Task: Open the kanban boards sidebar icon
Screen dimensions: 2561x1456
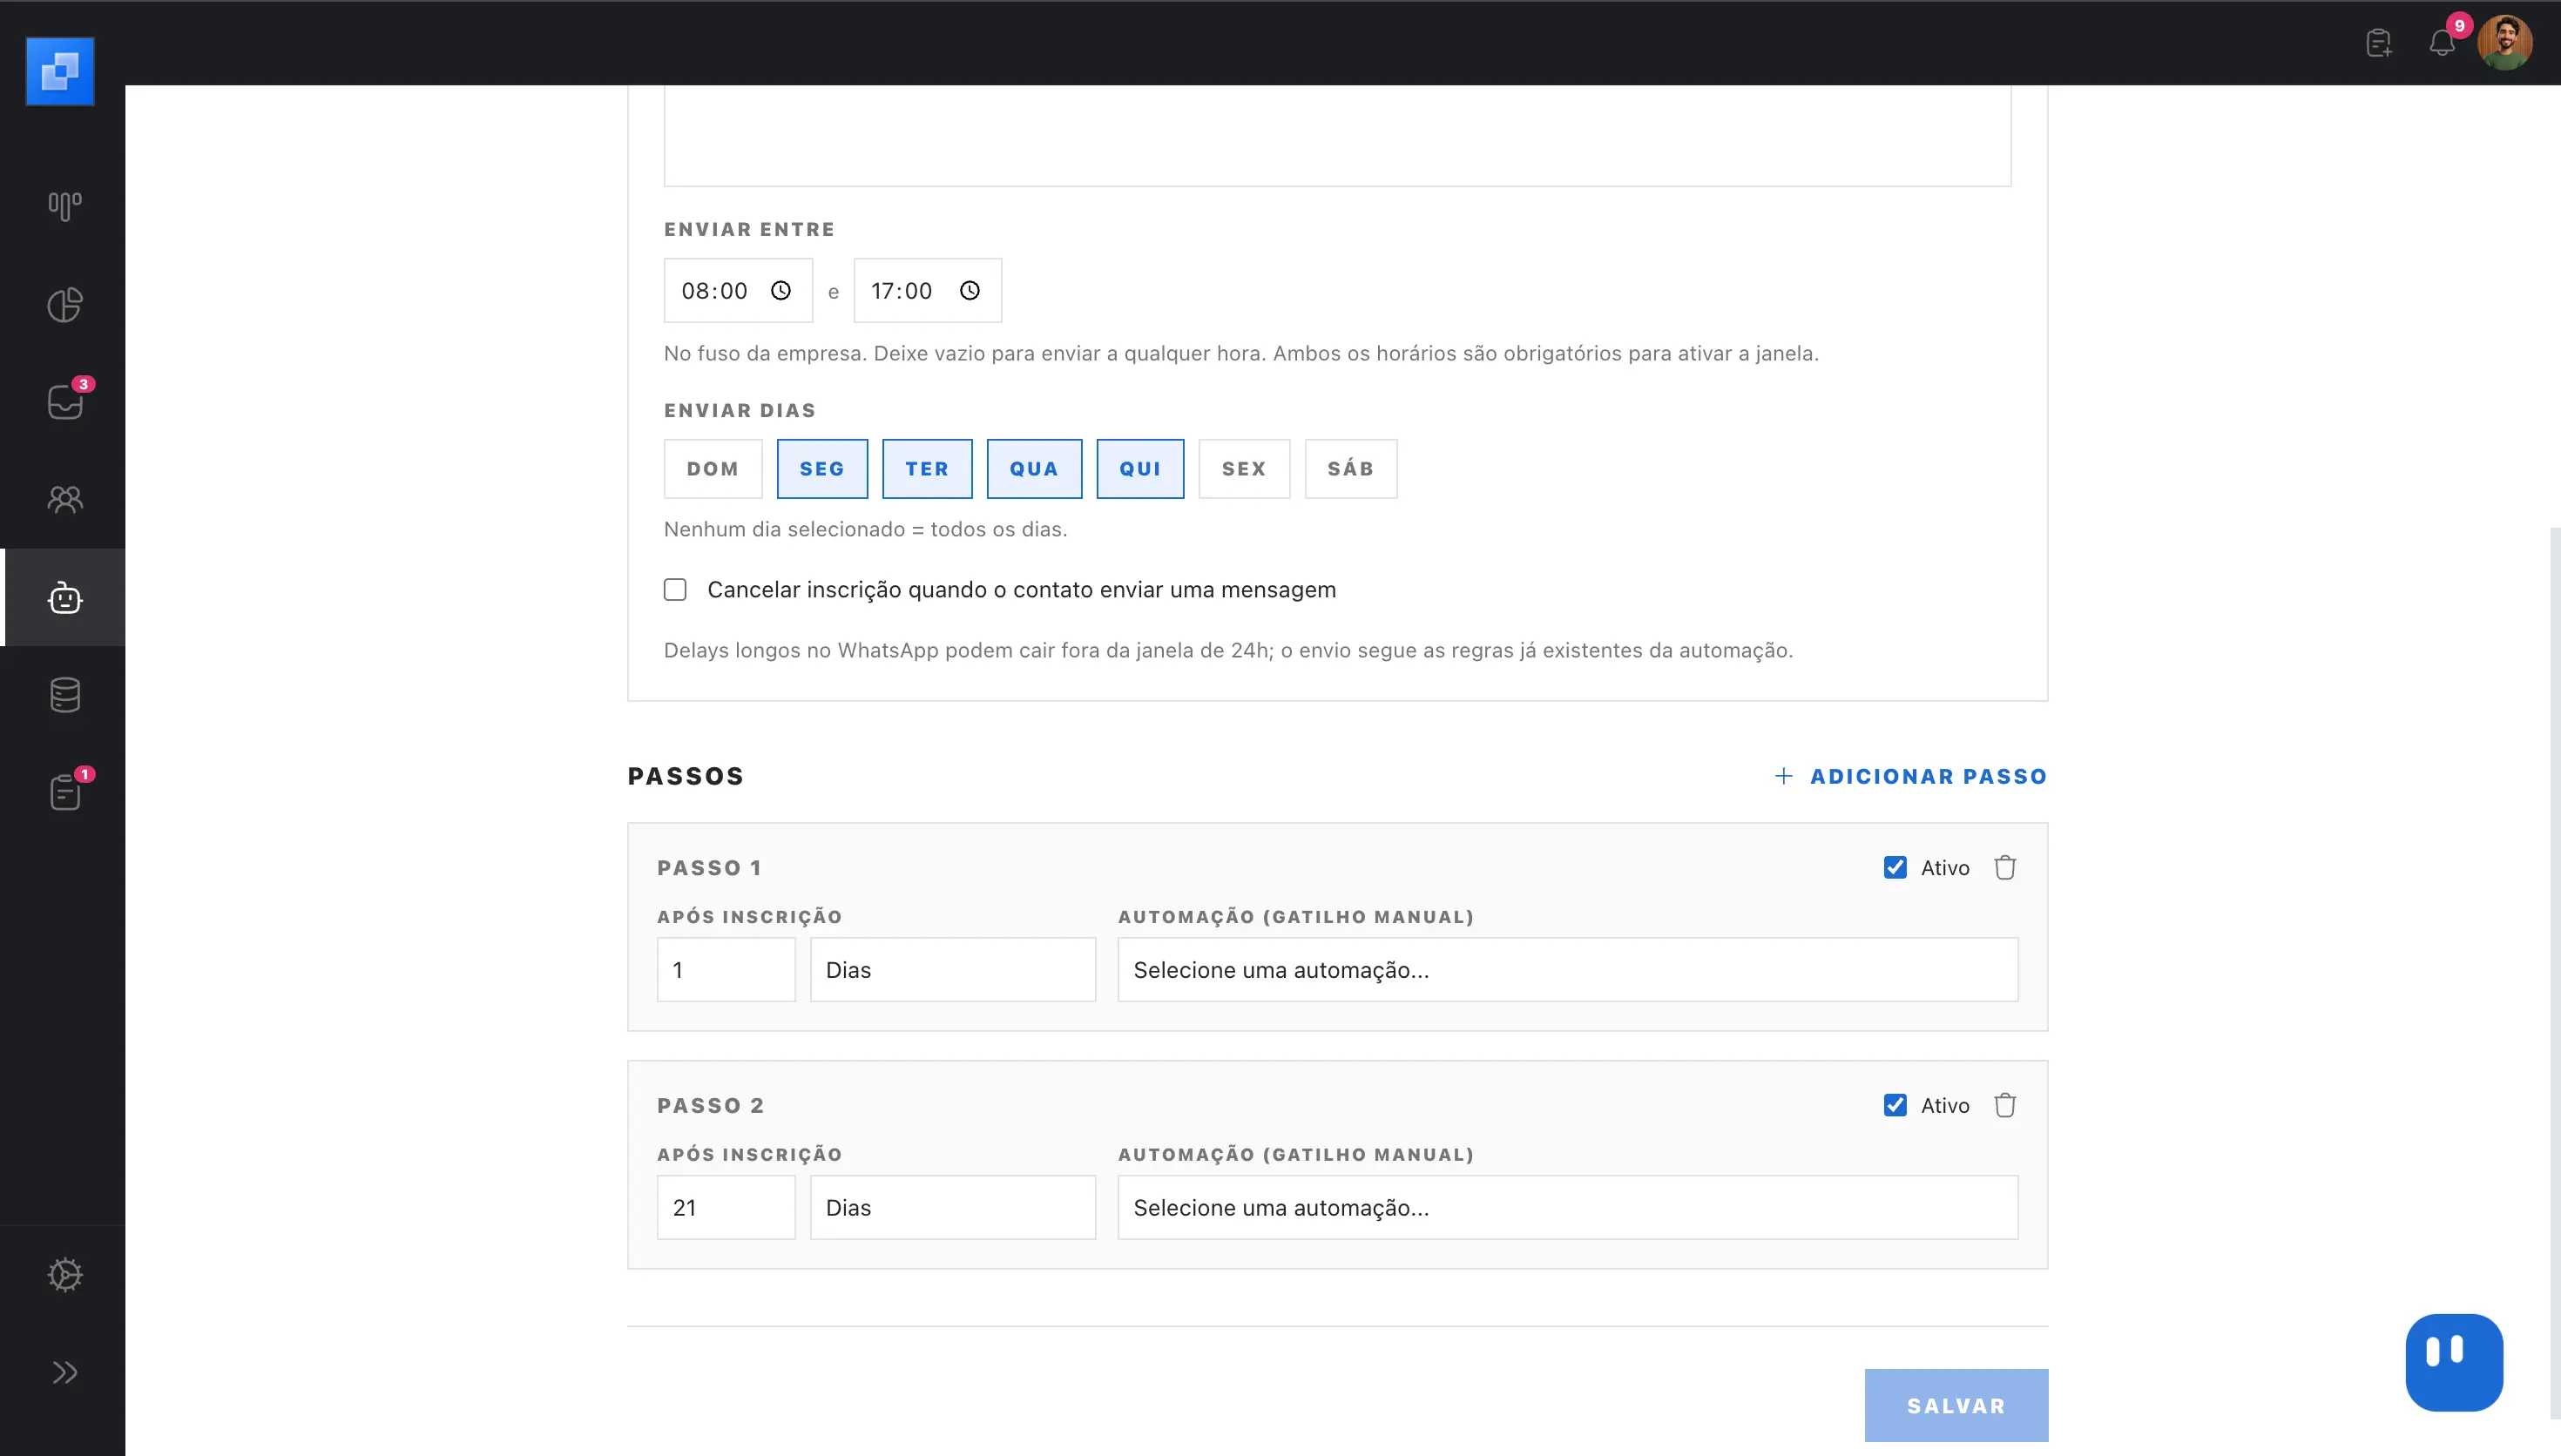Action: tap(65, 206)
